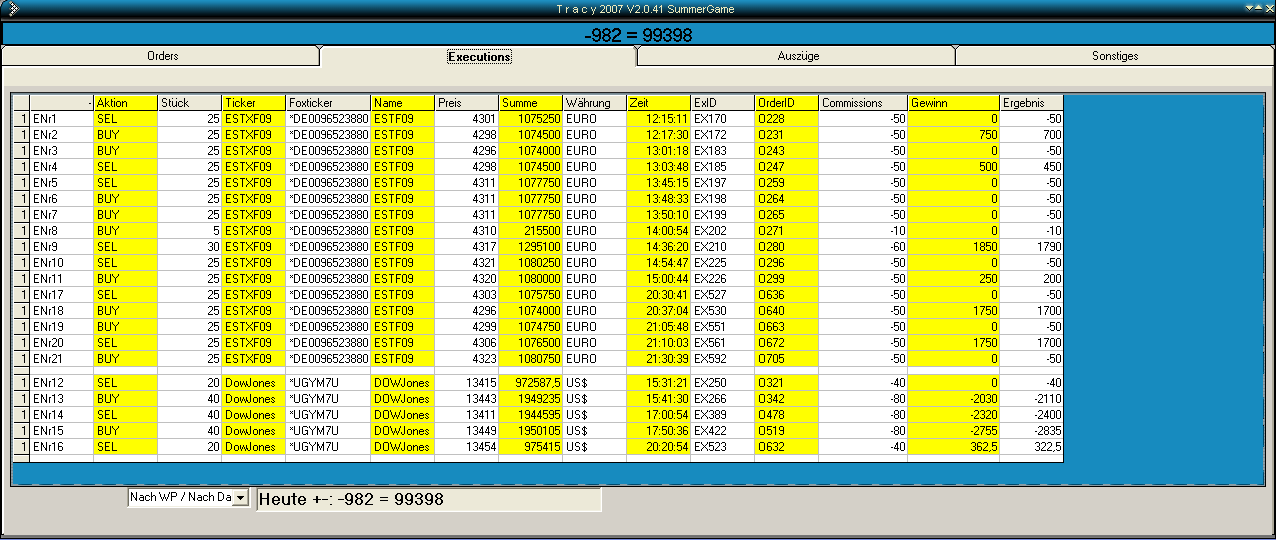
Task: Open the Orders tab
Action: tap(162, 56)
